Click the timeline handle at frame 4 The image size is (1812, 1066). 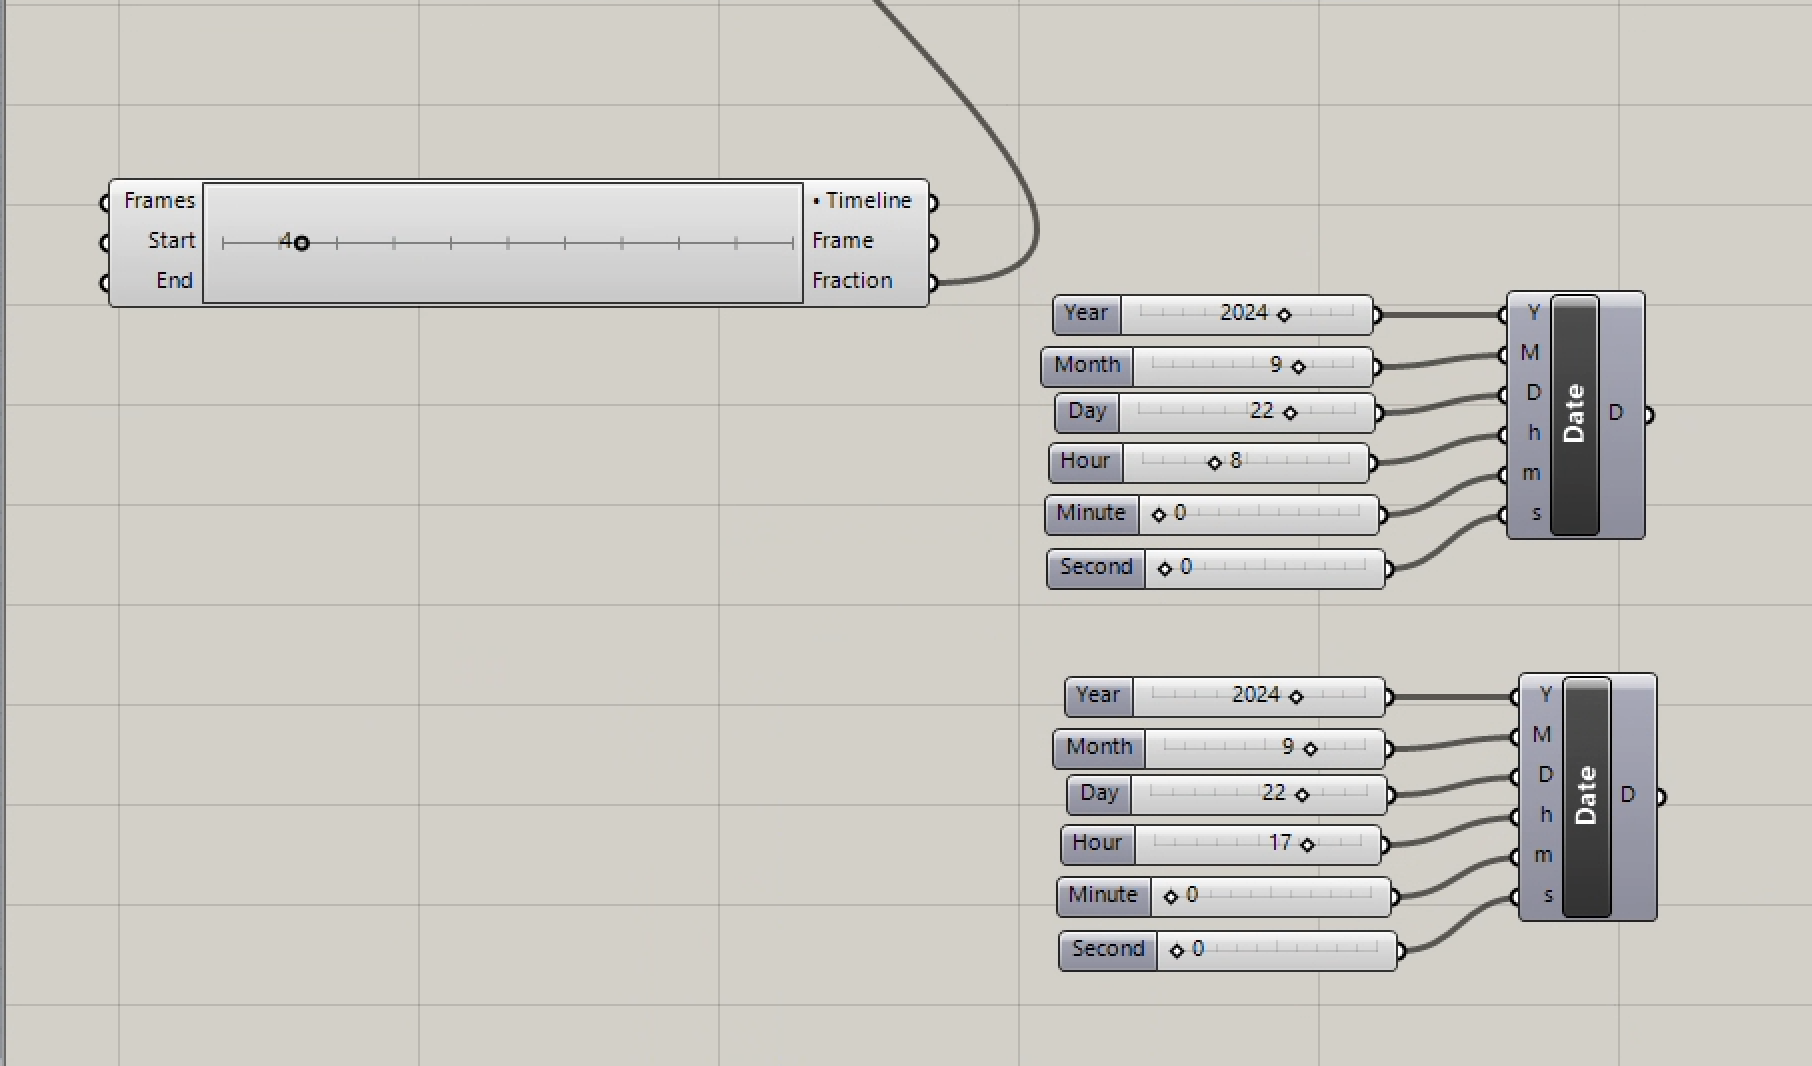[301, 243]
